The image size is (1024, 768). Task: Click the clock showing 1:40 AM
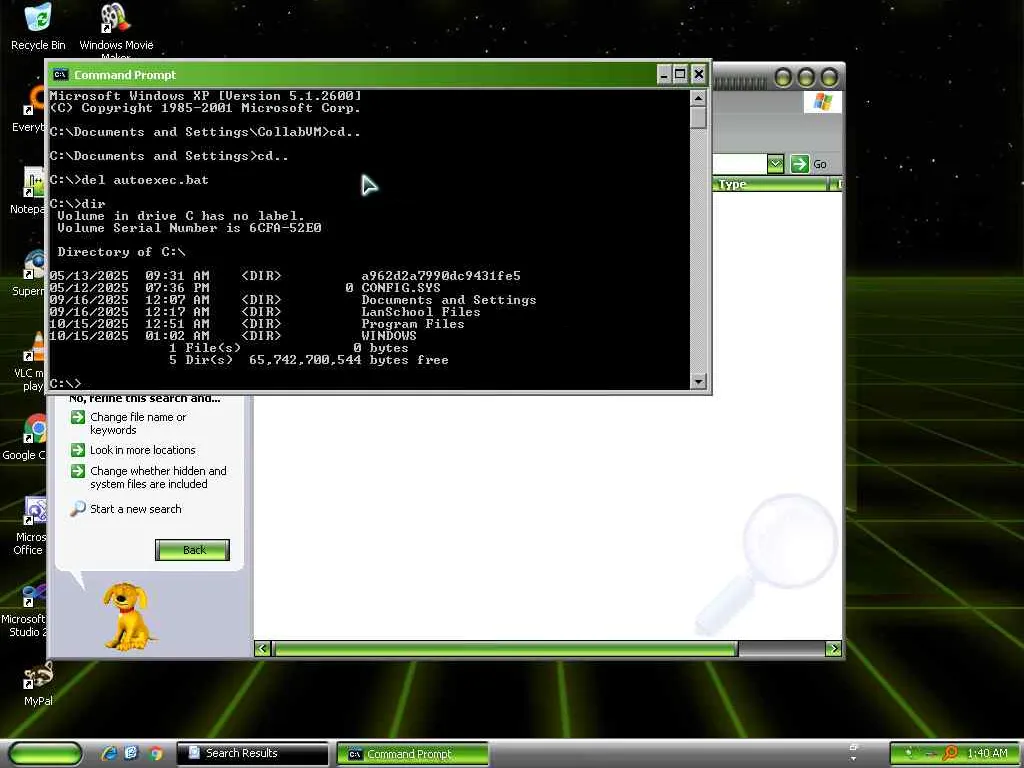(987, 753)
